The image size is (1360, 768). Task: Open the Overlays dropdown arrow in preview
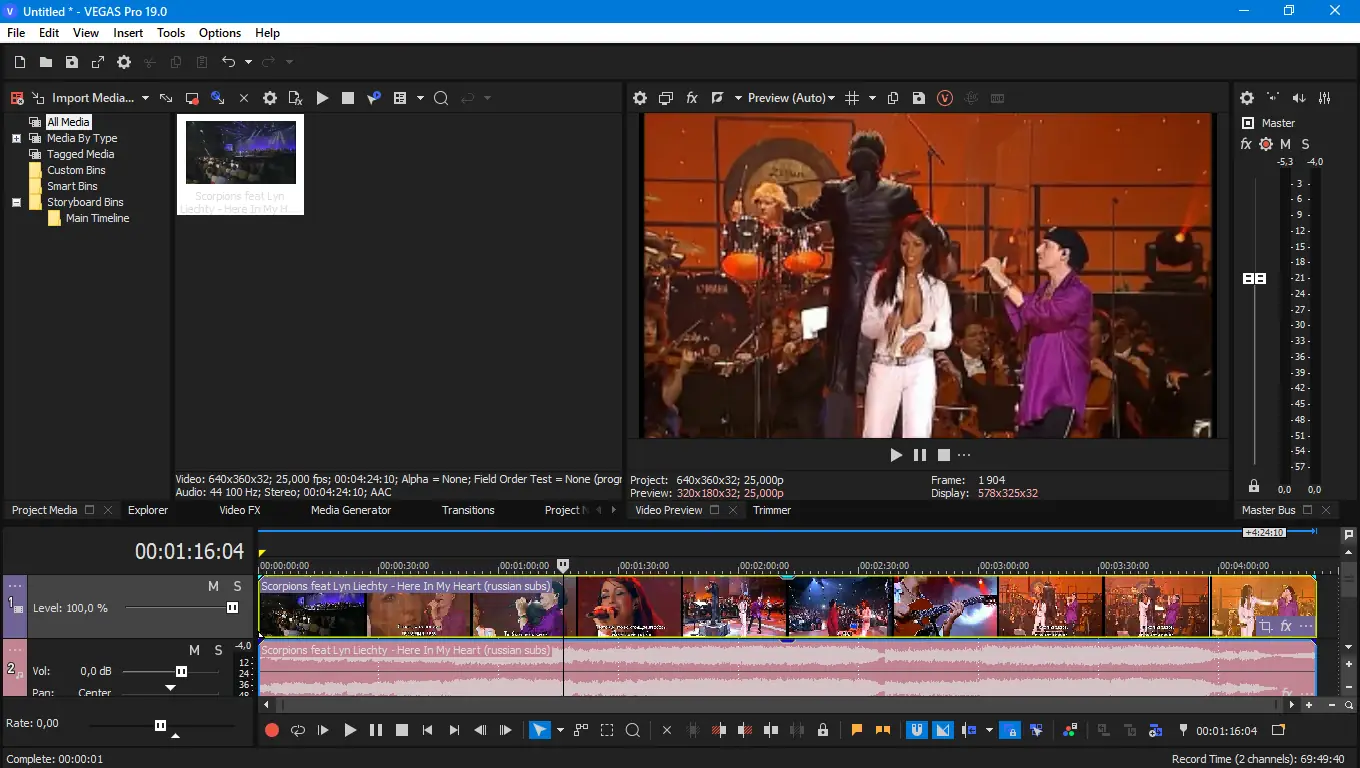pyautogui.click(x=872, y=98)
